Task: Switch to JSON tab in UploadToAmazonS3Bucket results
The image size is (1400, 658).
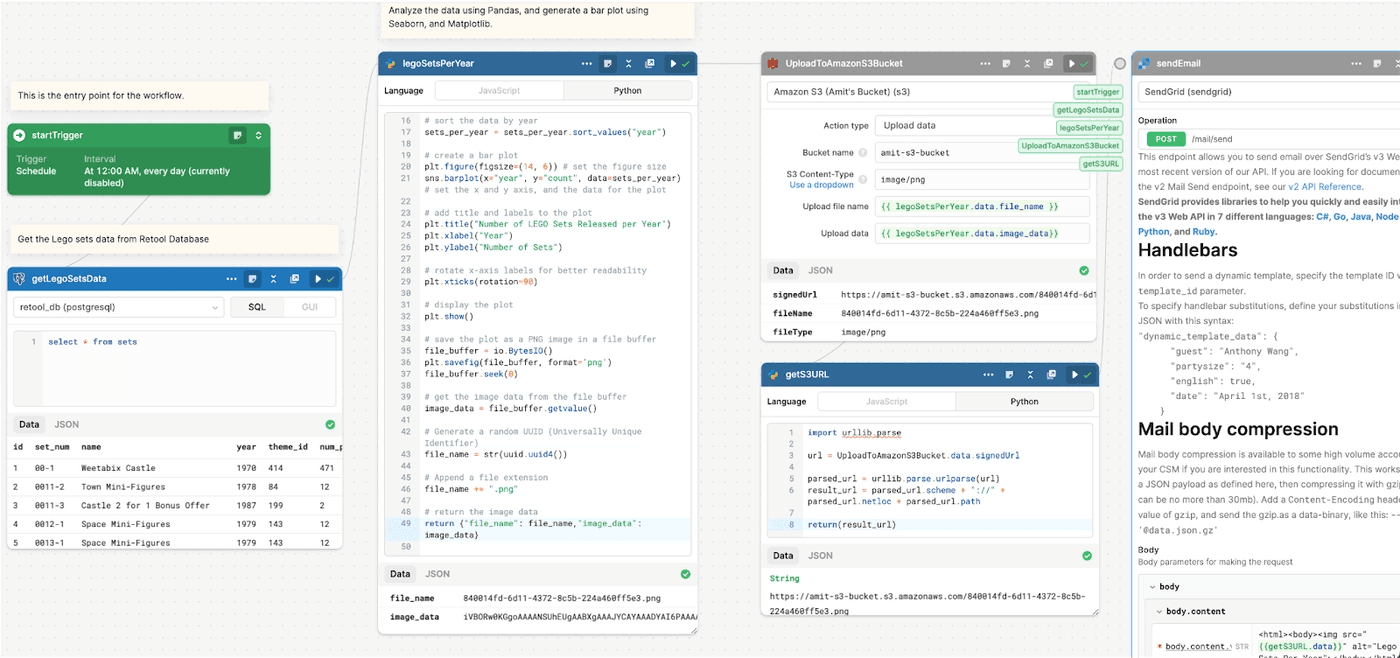Action: click(820, 270)
